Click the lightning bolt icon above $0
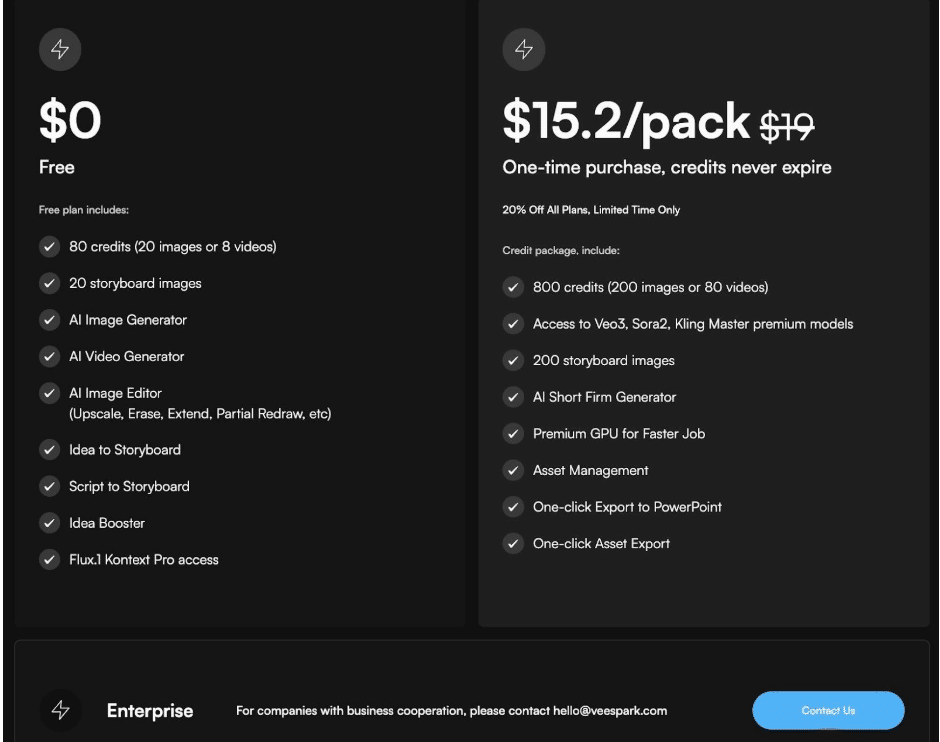This screenshot has height=742, width=940. 59,50
